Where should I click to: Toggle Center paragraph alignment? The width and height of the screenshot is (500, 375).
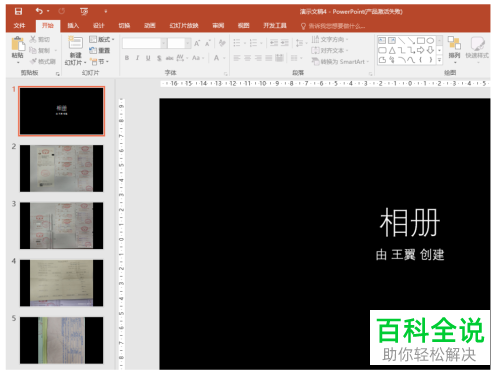(x=247, y=58)
